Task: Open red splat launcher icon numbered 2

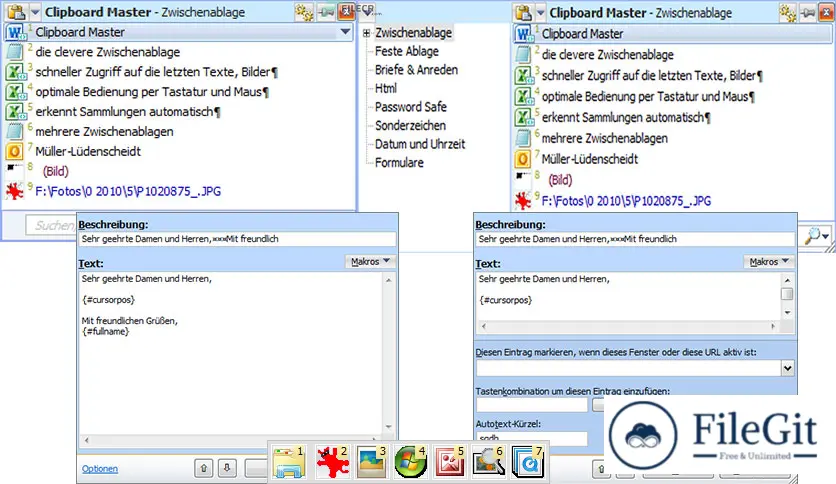Action: [x=332, y=462]
